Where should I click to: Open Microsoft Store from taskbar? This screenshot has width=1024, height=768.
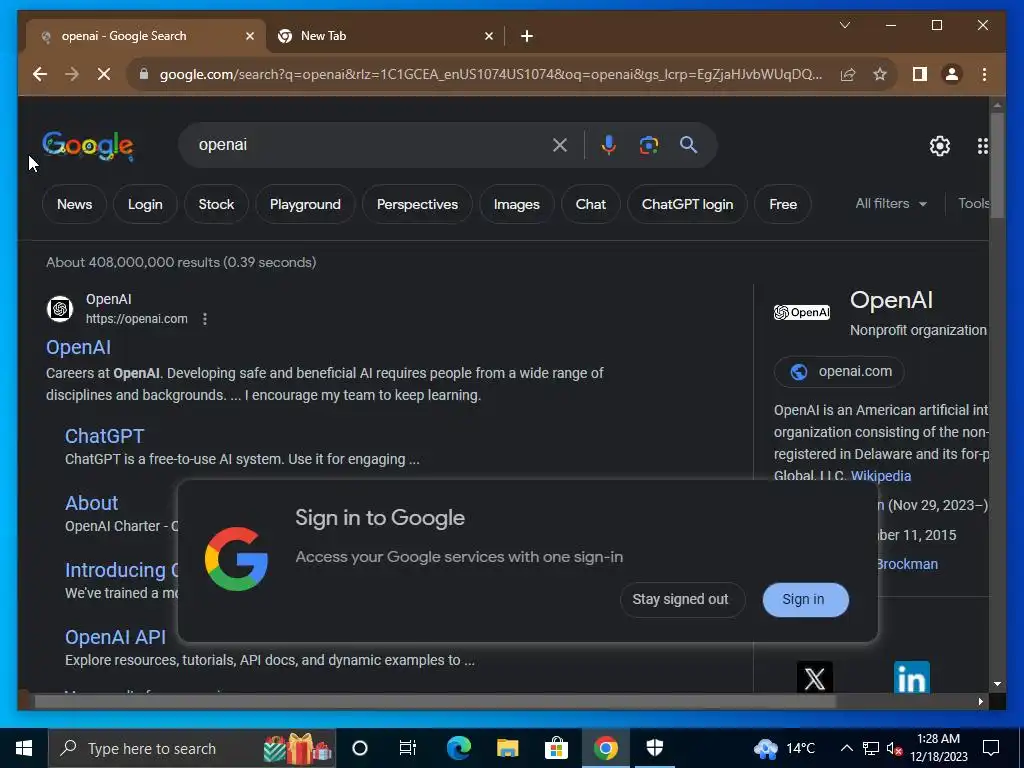point(556,748)
